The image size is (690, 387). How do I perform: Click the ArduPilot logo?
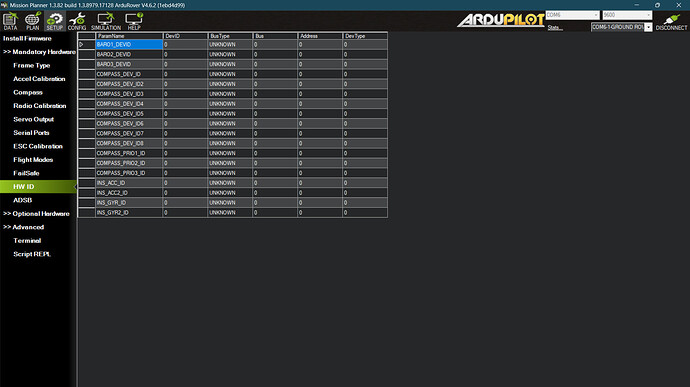(x=501, y=20)
